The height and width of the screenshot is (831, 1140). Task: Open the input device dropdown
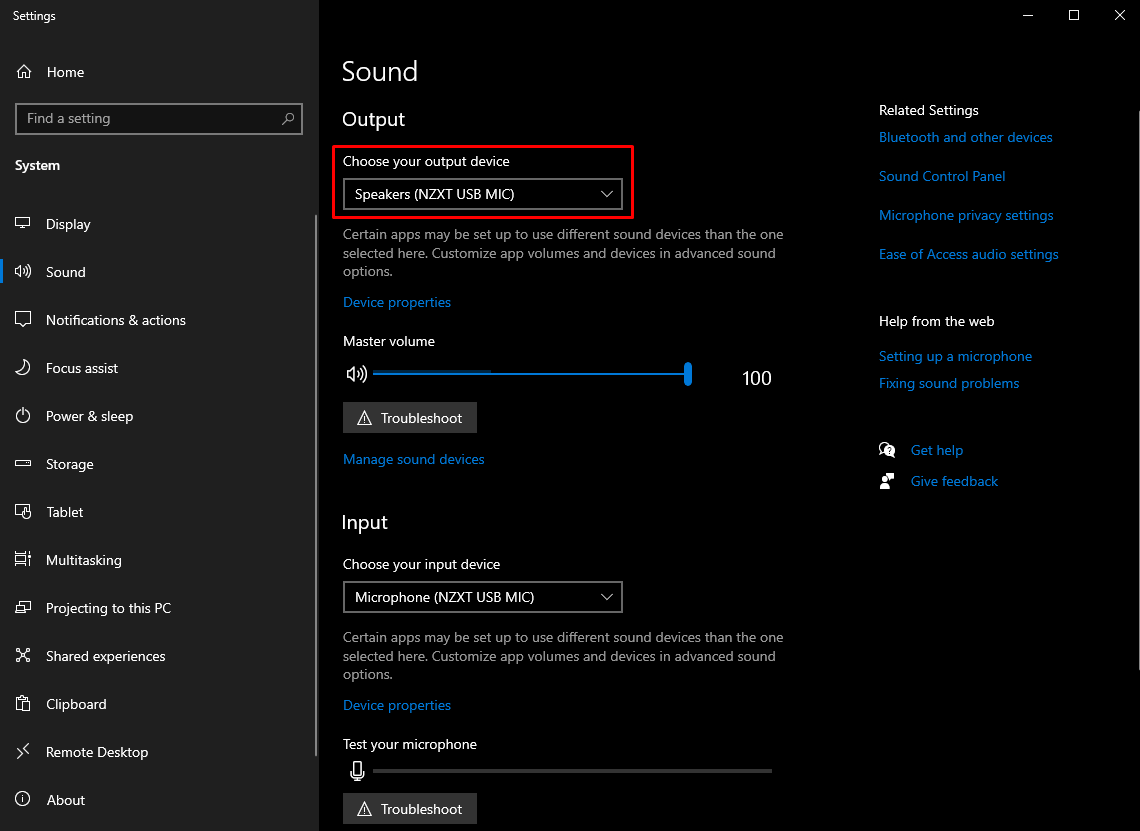pyautogui.click(x=483, y=597)
